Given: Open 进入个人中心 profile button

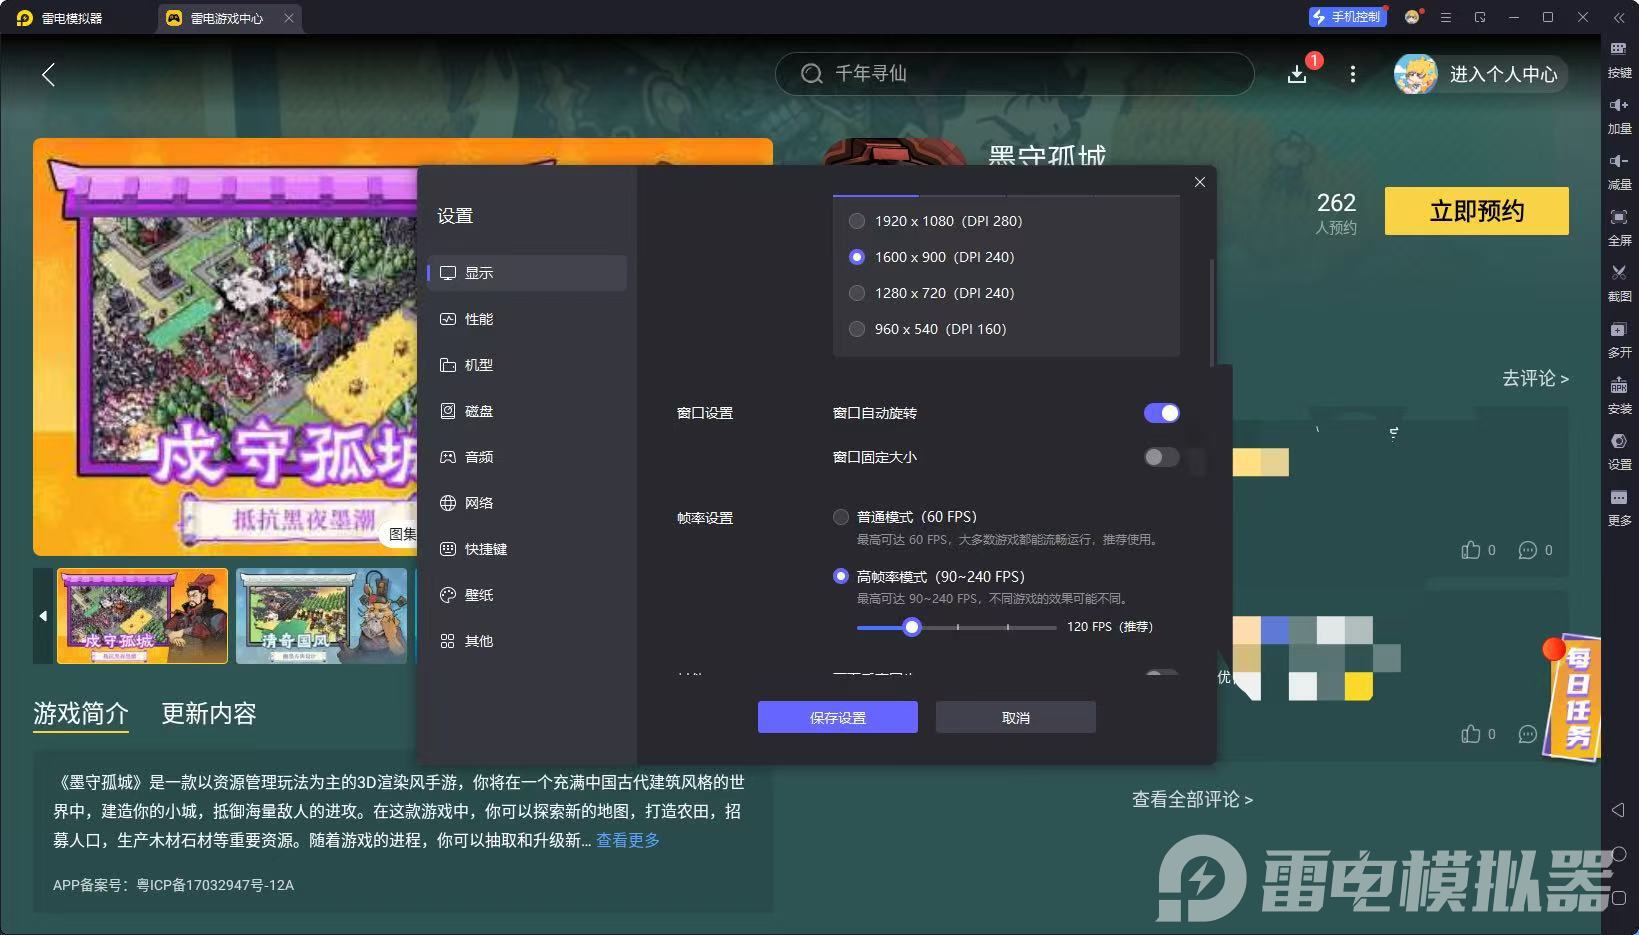Looking at the screenshot, I should pyautogui.click(x=1481, y=74).
